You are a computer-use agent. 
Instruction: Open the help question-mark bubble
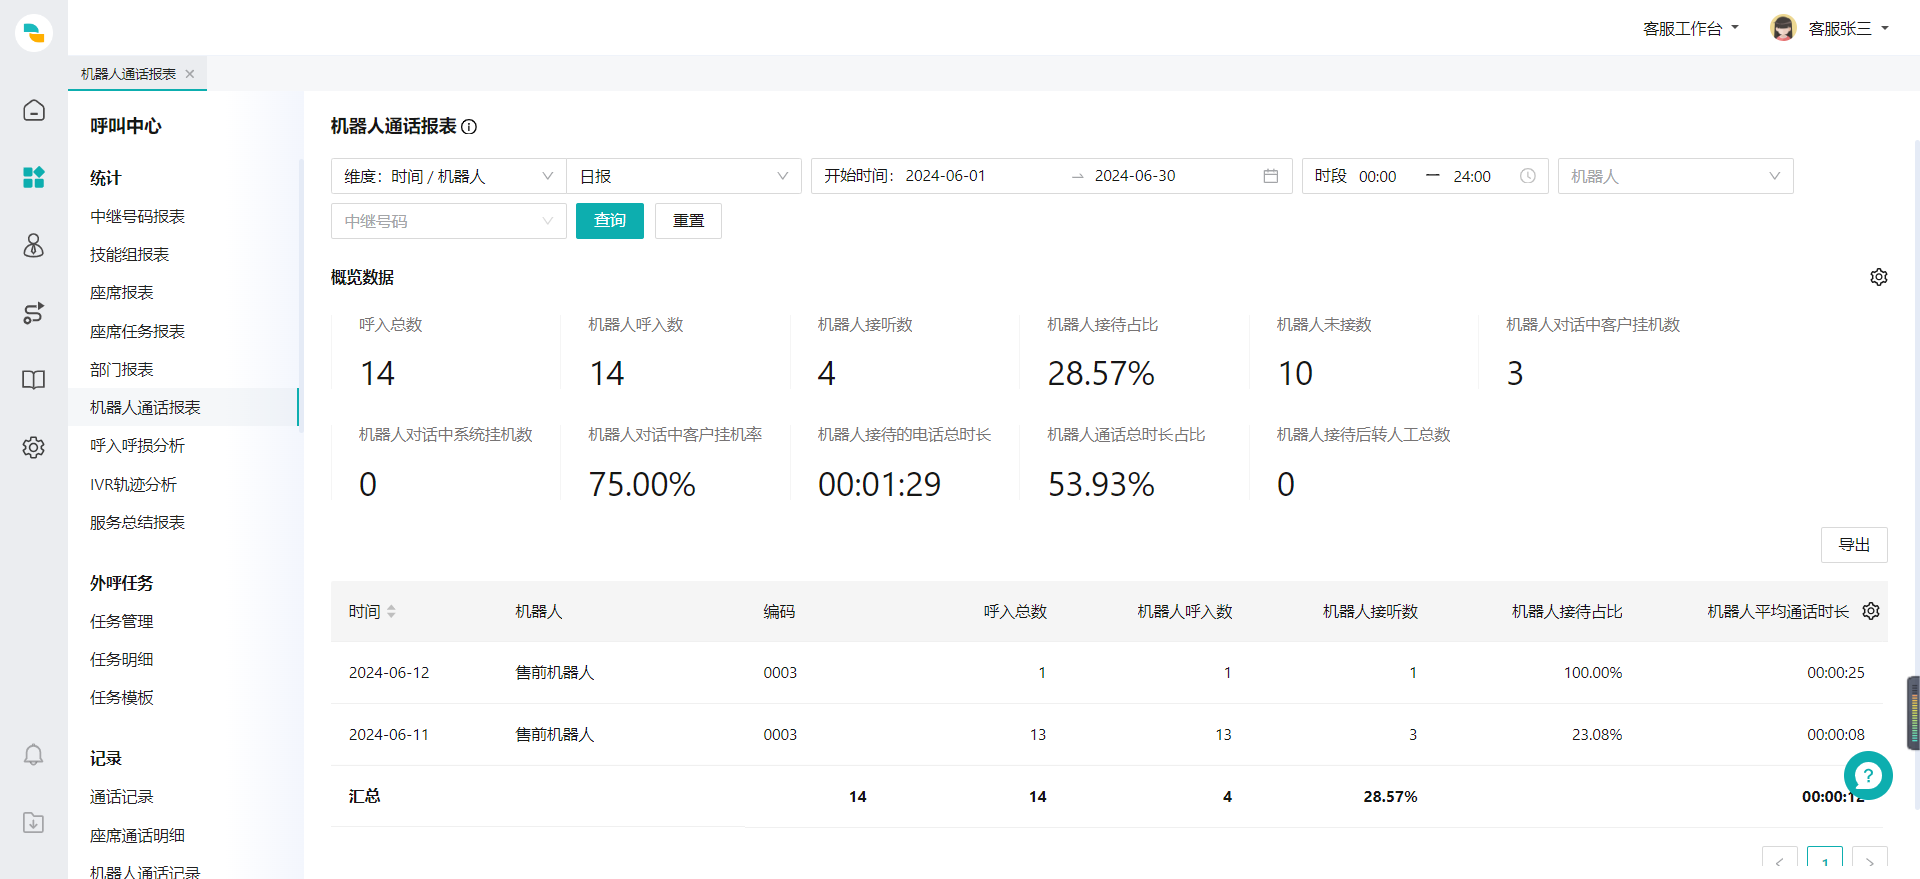(x=1868, y=775)
